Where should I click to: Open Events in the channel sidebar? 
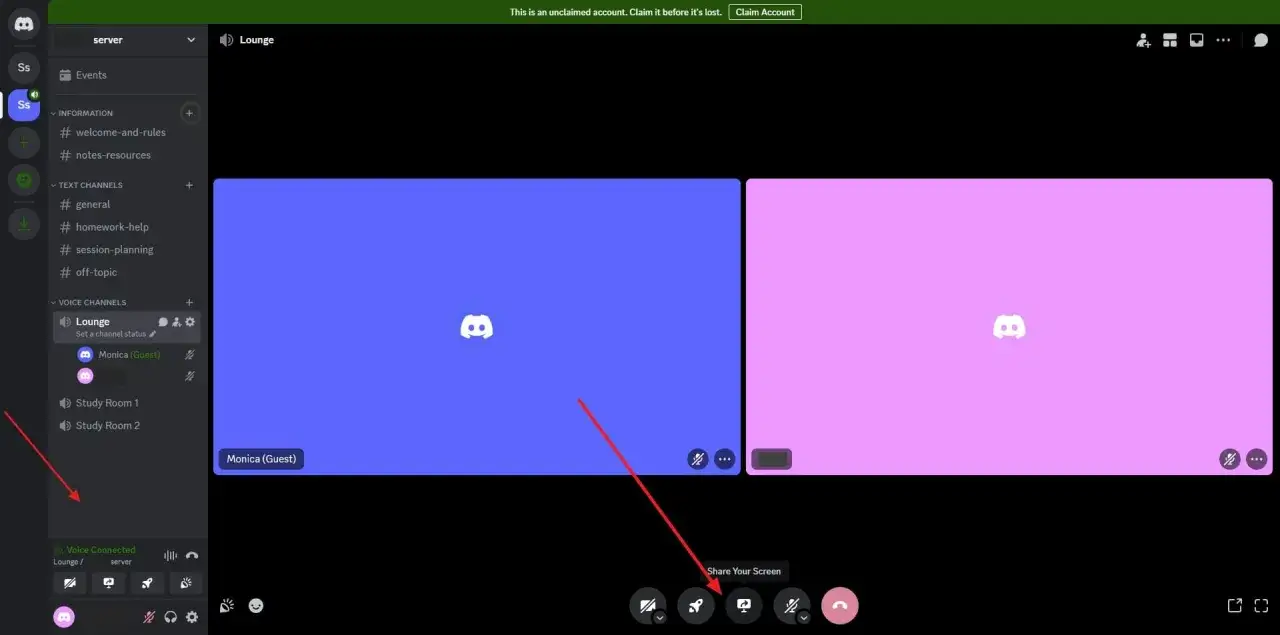point(128,75)
